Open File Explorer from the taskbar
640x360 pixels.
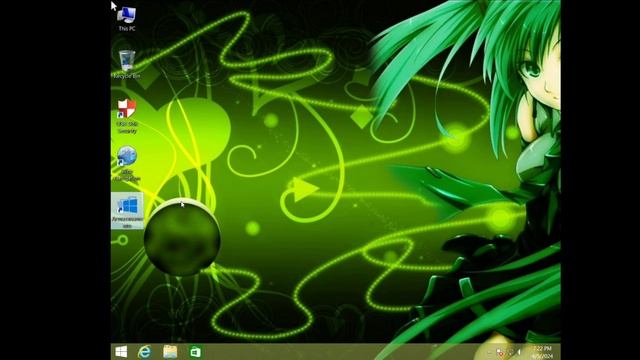coord(170,351)
